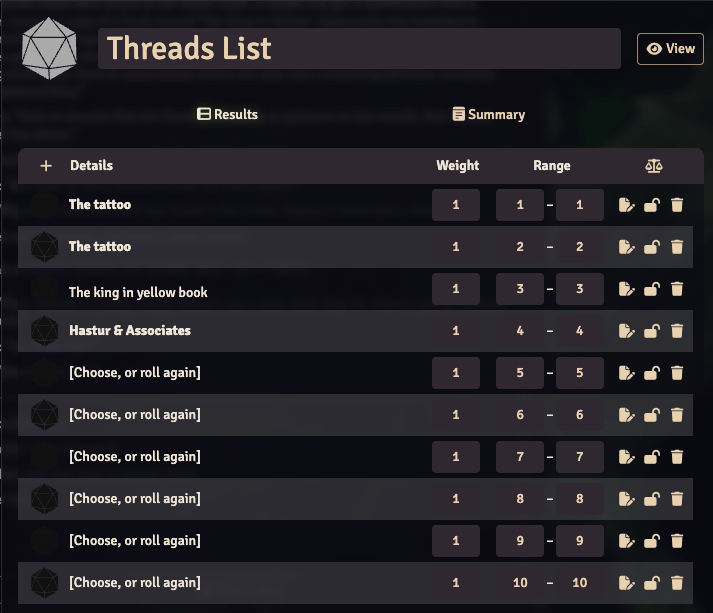Image resolution: width=713 pixels, height=613 pixels.
Task: Select the d20 thumbnail beside Hastur & Associates
Action: pos(44,331)
